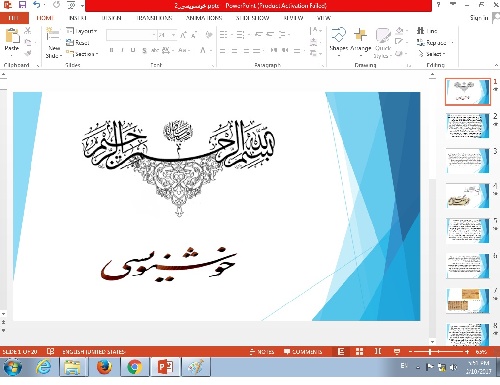Open the Shapes gallery icon
The width and height of the screenshot is (500, 385).
(x=339, y=35)
